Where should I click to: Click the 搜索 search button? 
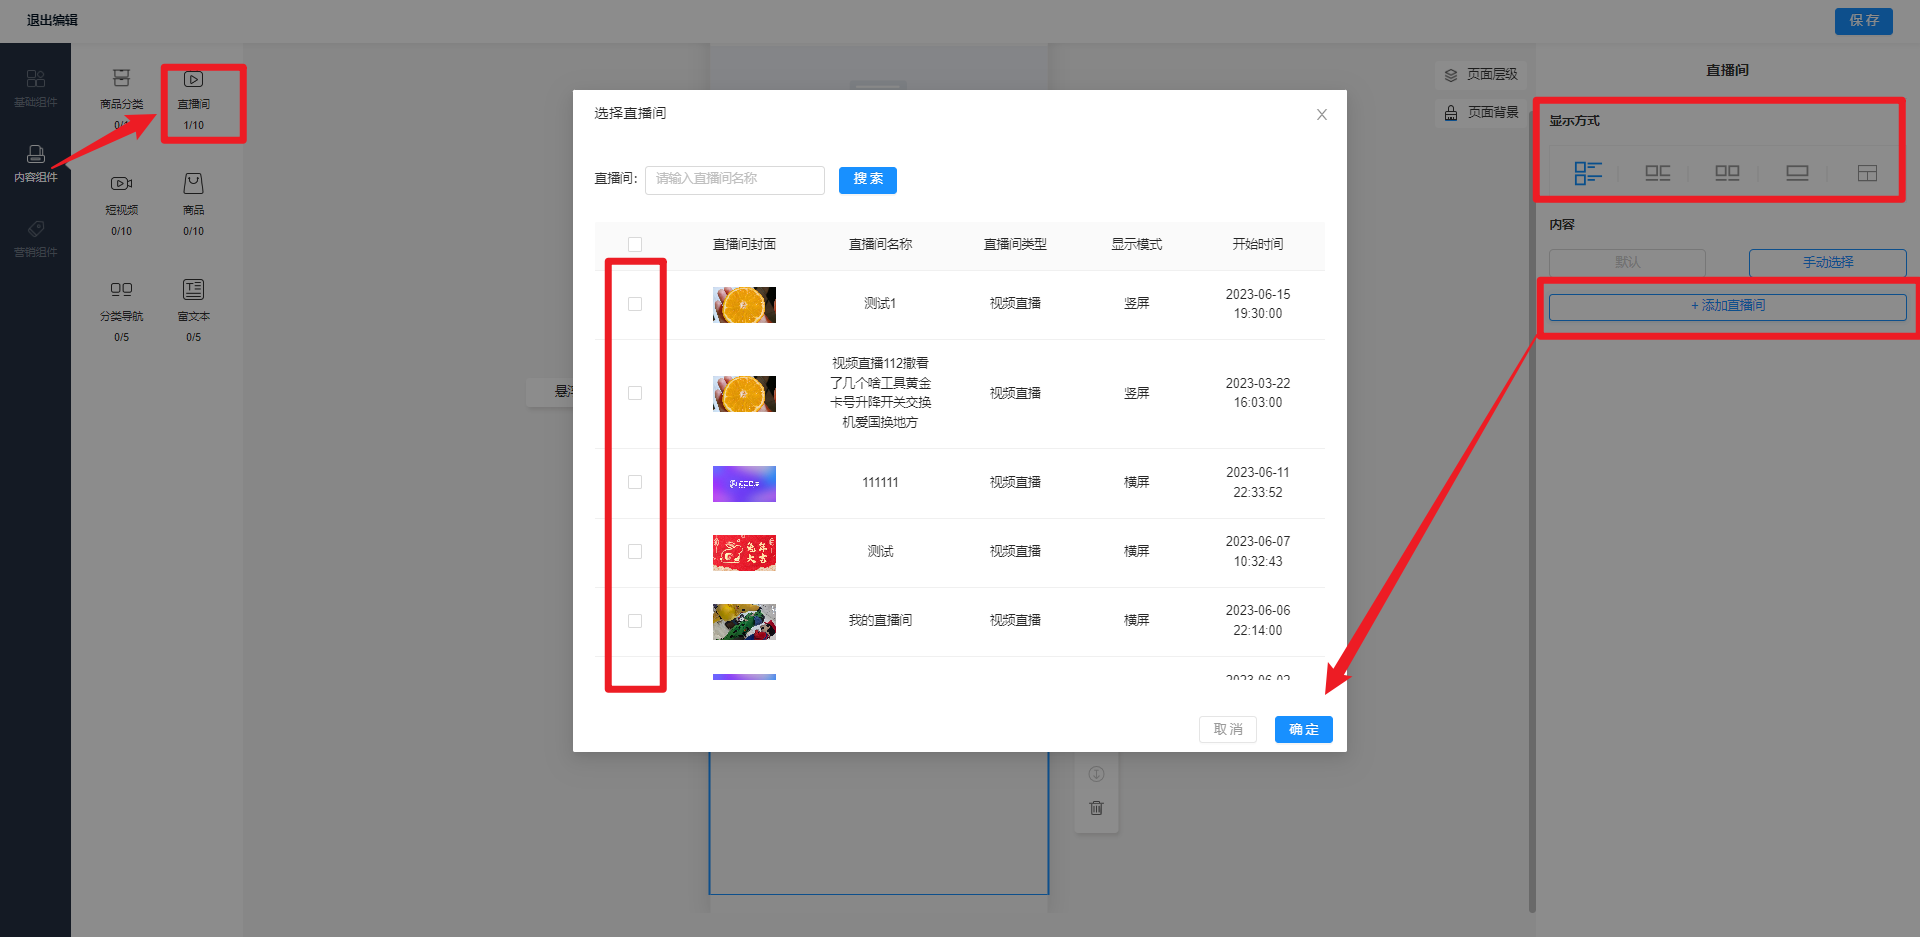coord(867,180)
